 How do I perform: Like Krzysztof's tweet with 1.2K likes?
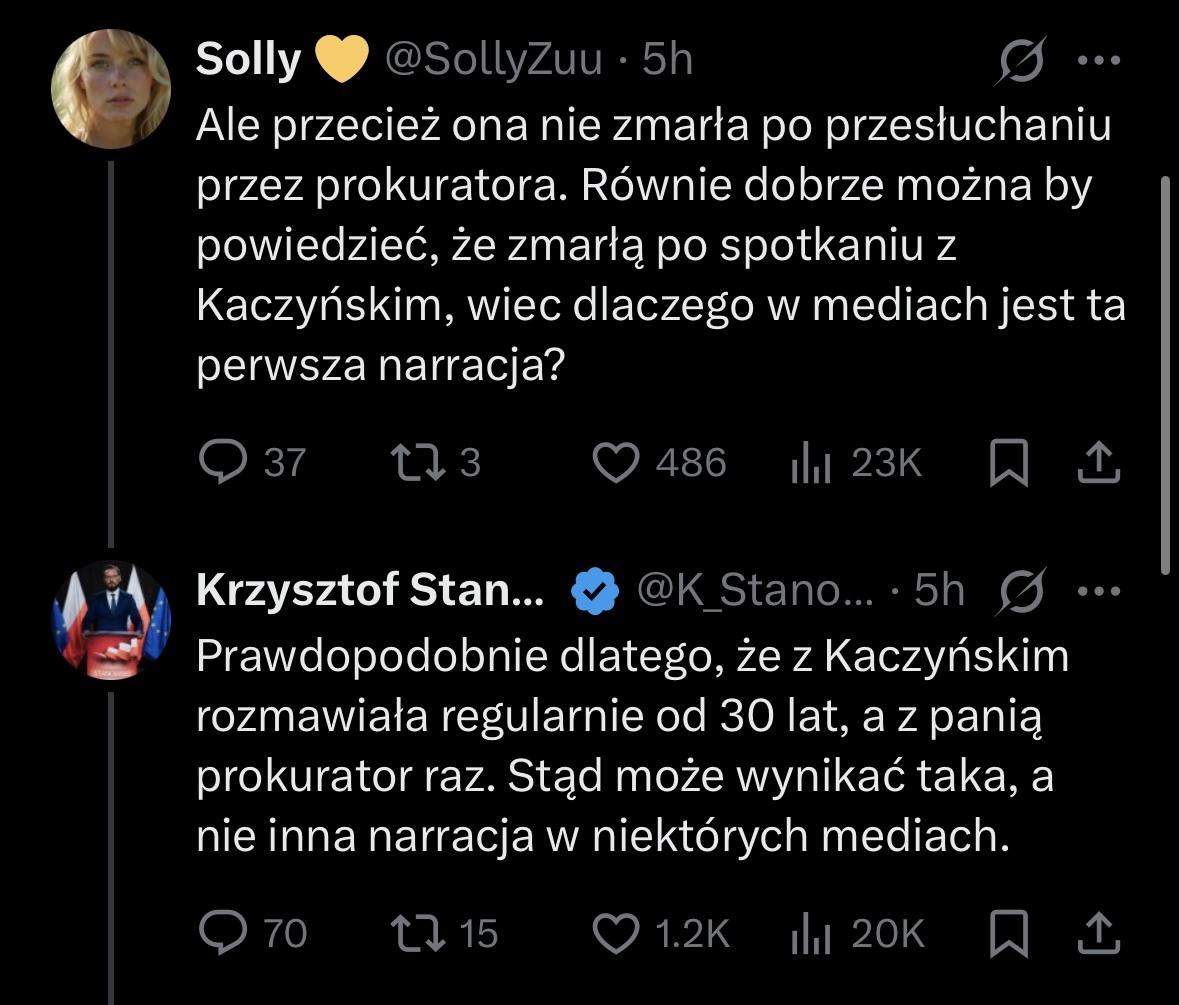pos(617,933)
